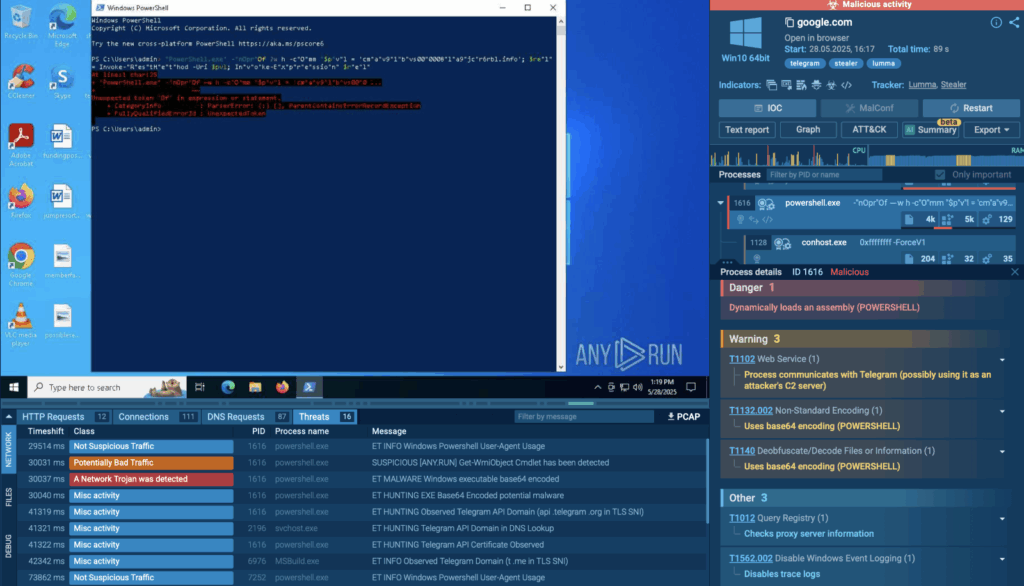1024x586 pixels.
Task: Show hidden system tray icons chevron
Action: point(597,387)
